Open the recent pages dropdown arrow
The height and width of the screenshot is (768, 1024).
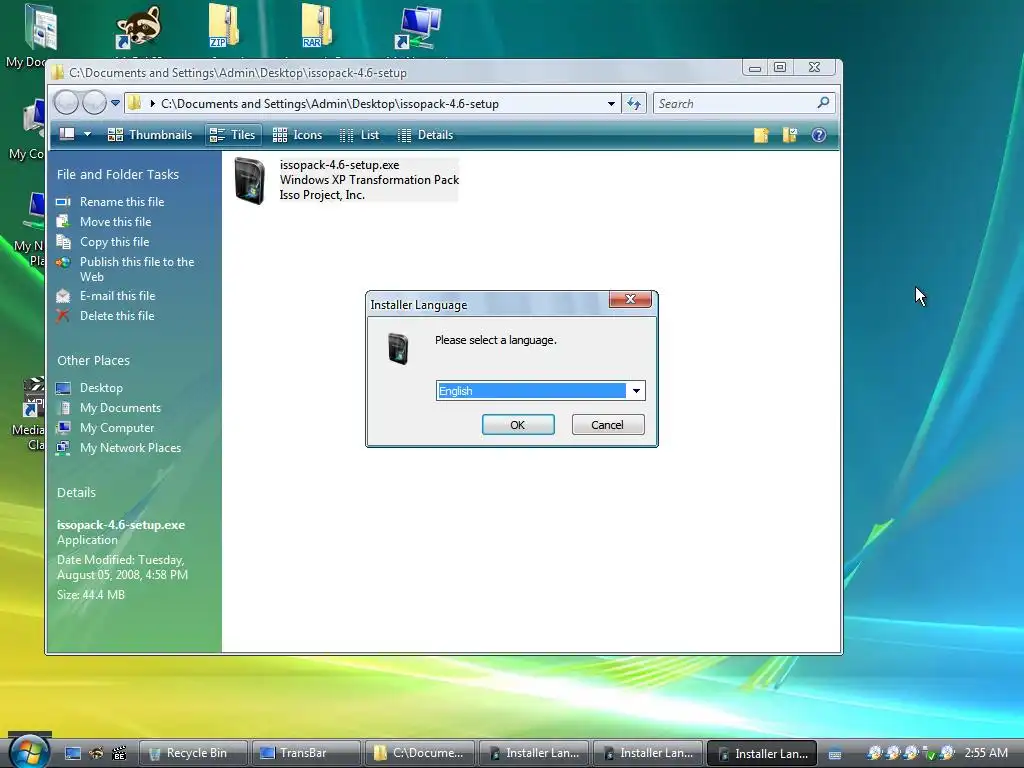pos(116,103)
